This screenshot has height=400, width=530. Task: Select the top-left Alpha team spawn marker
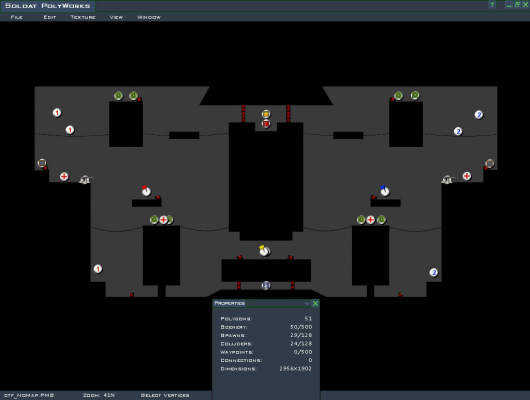tap(57, 113)
